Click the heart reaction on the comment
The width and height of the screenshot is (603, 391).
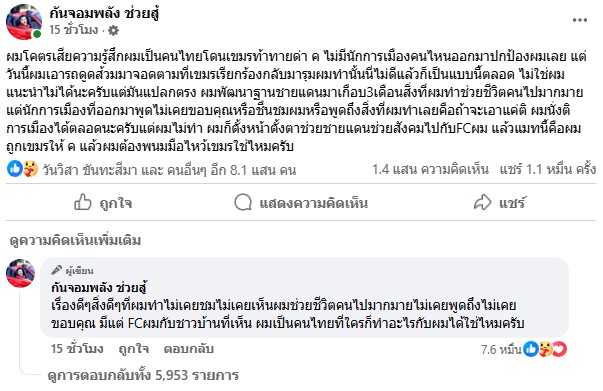pos(560,349)
